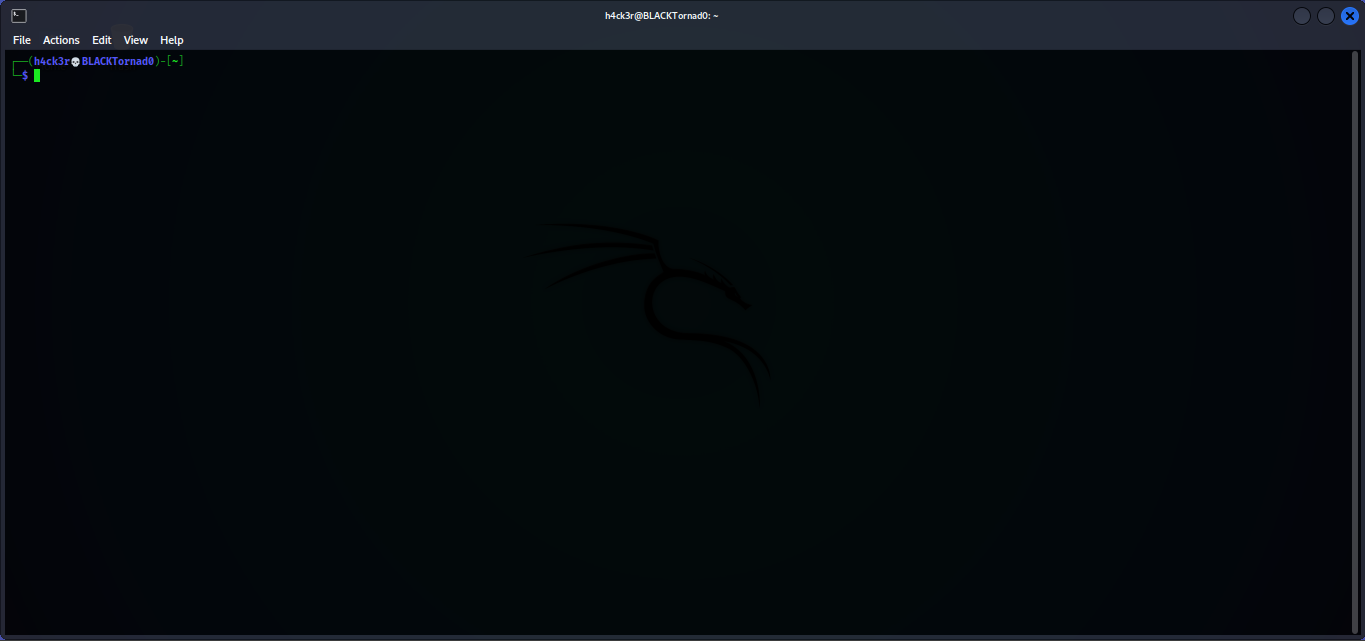Close the terminal with the blue X button
Screen dimensions: 1365x641
click(1350, 15)
